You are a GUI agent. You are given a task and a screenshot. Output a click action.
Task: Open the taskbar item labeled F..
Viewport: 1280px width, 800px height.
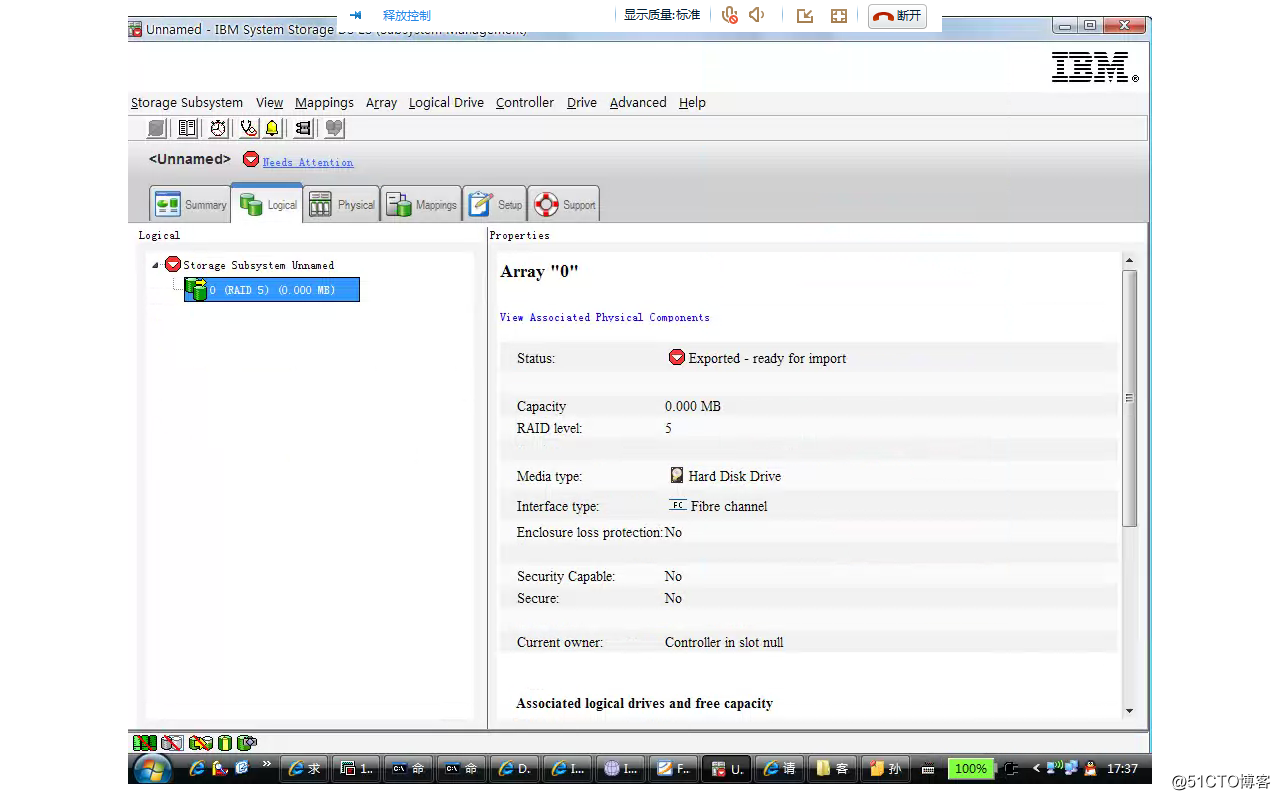(x=673, y=768)
